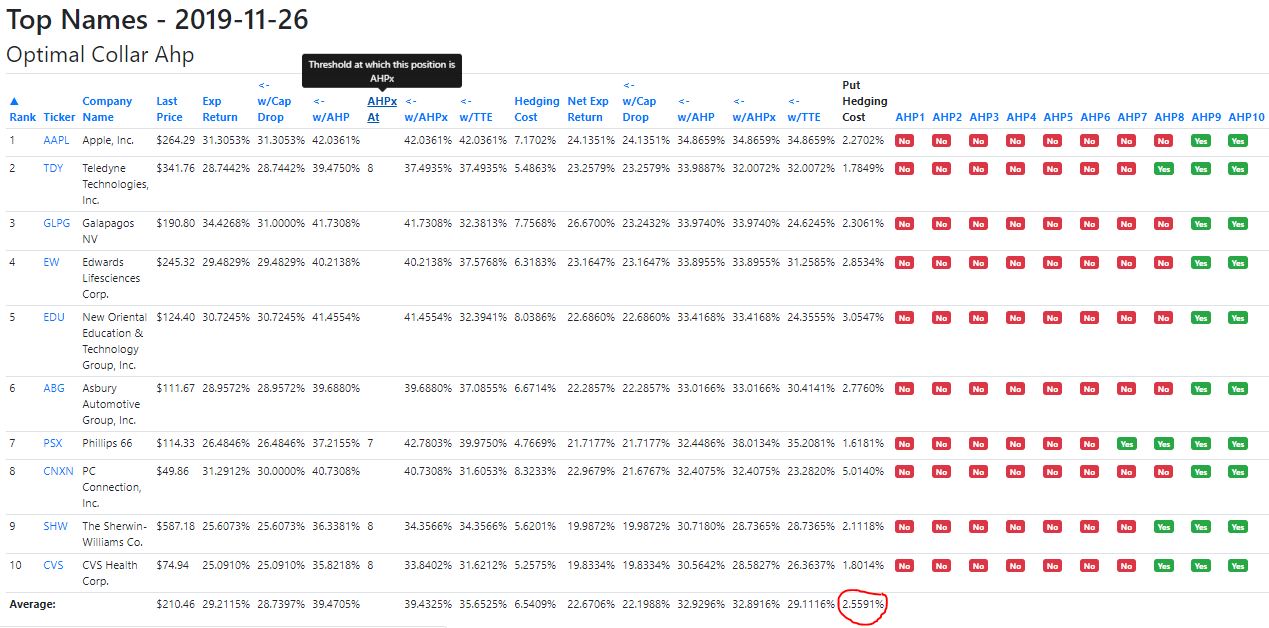This screenshot has width=1269, height=628.
Task: Click EDU's AHP10 Yes badge
Action: (1238, 318)
